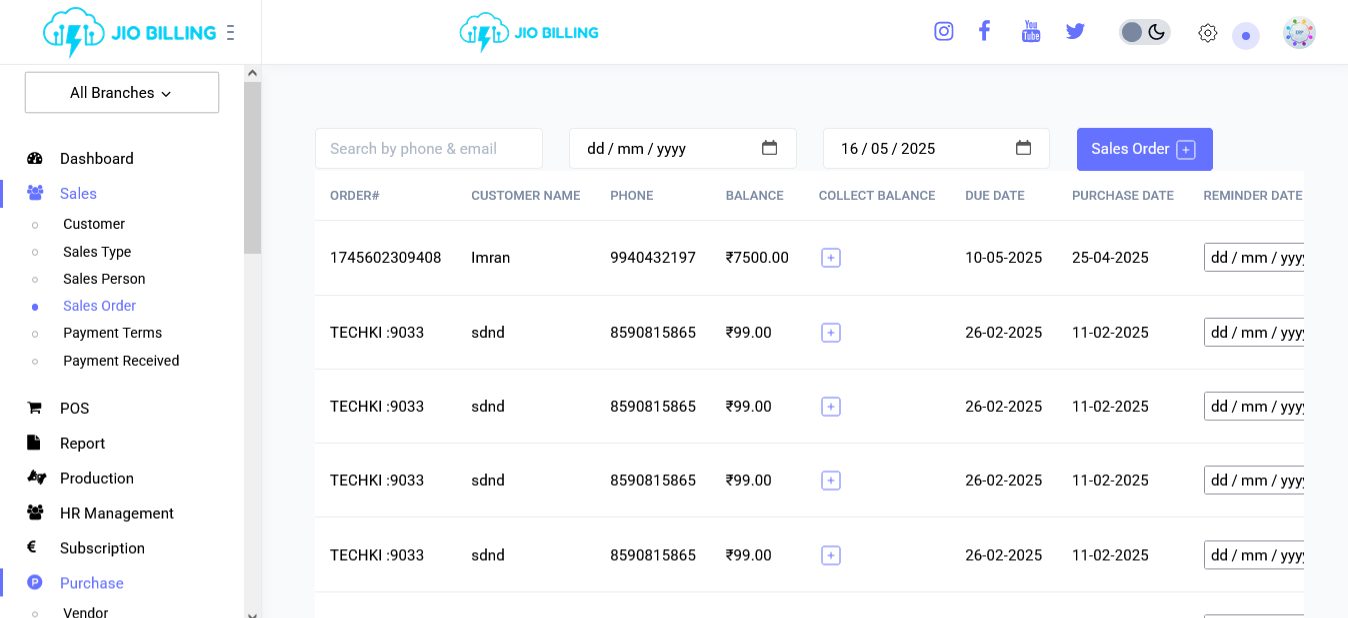Click the sidebar menu dots icon
1348x618 pixels.
click(x=231, y=33)
